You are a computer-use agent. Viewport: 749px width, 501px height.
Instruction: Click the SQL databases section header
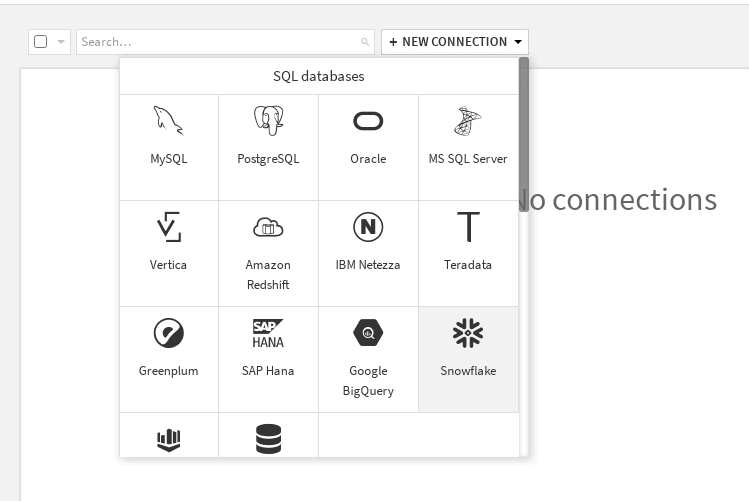[319, 76]
